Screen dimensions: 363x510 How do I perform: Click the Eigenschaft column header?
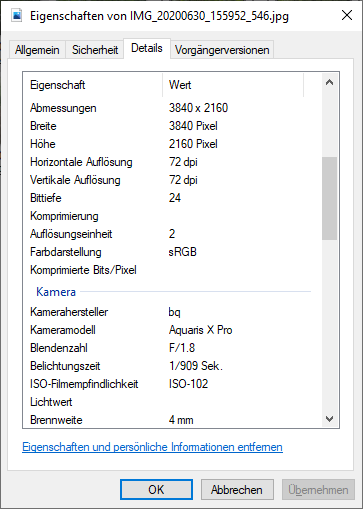[93, 85]
